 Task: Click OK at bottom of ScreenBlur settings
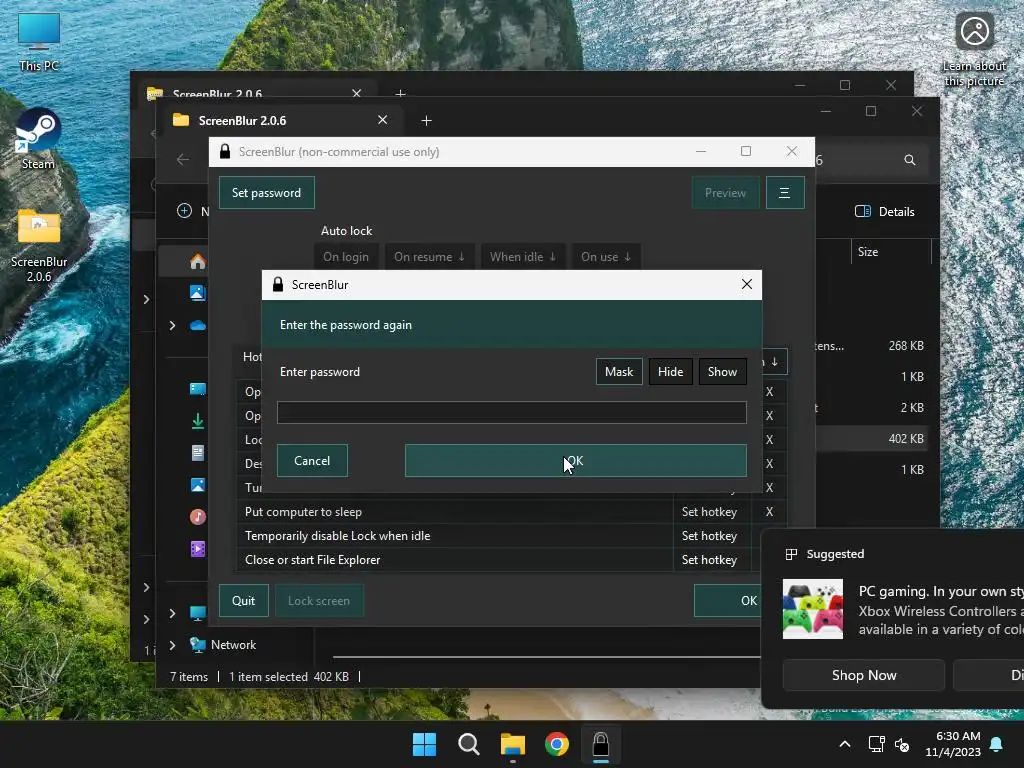[728, 601]
